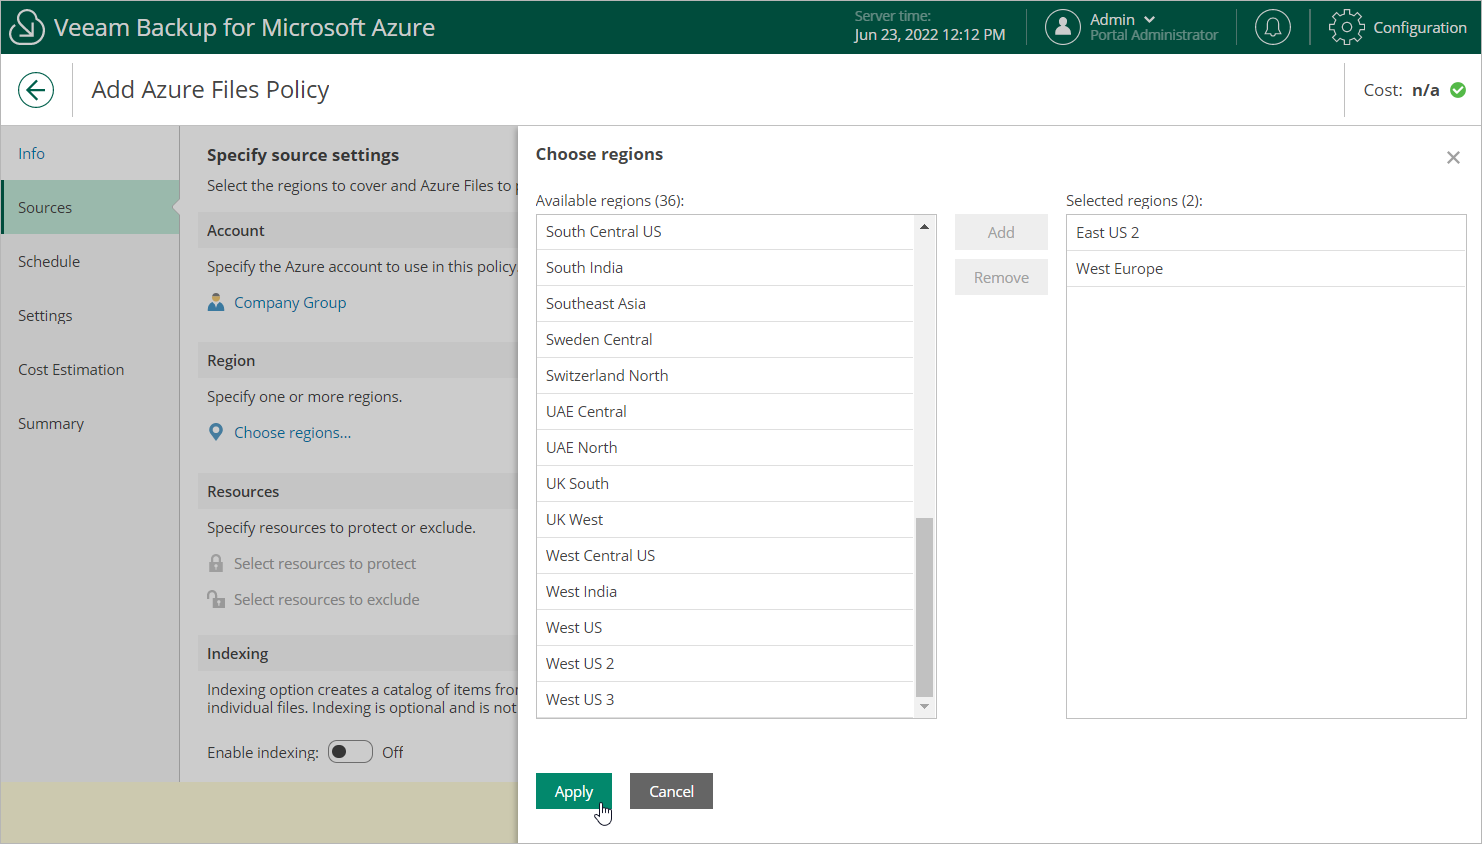Click the Cancel button
Image resolution: width=1482 pixels, height=844 pixels.
671,791
